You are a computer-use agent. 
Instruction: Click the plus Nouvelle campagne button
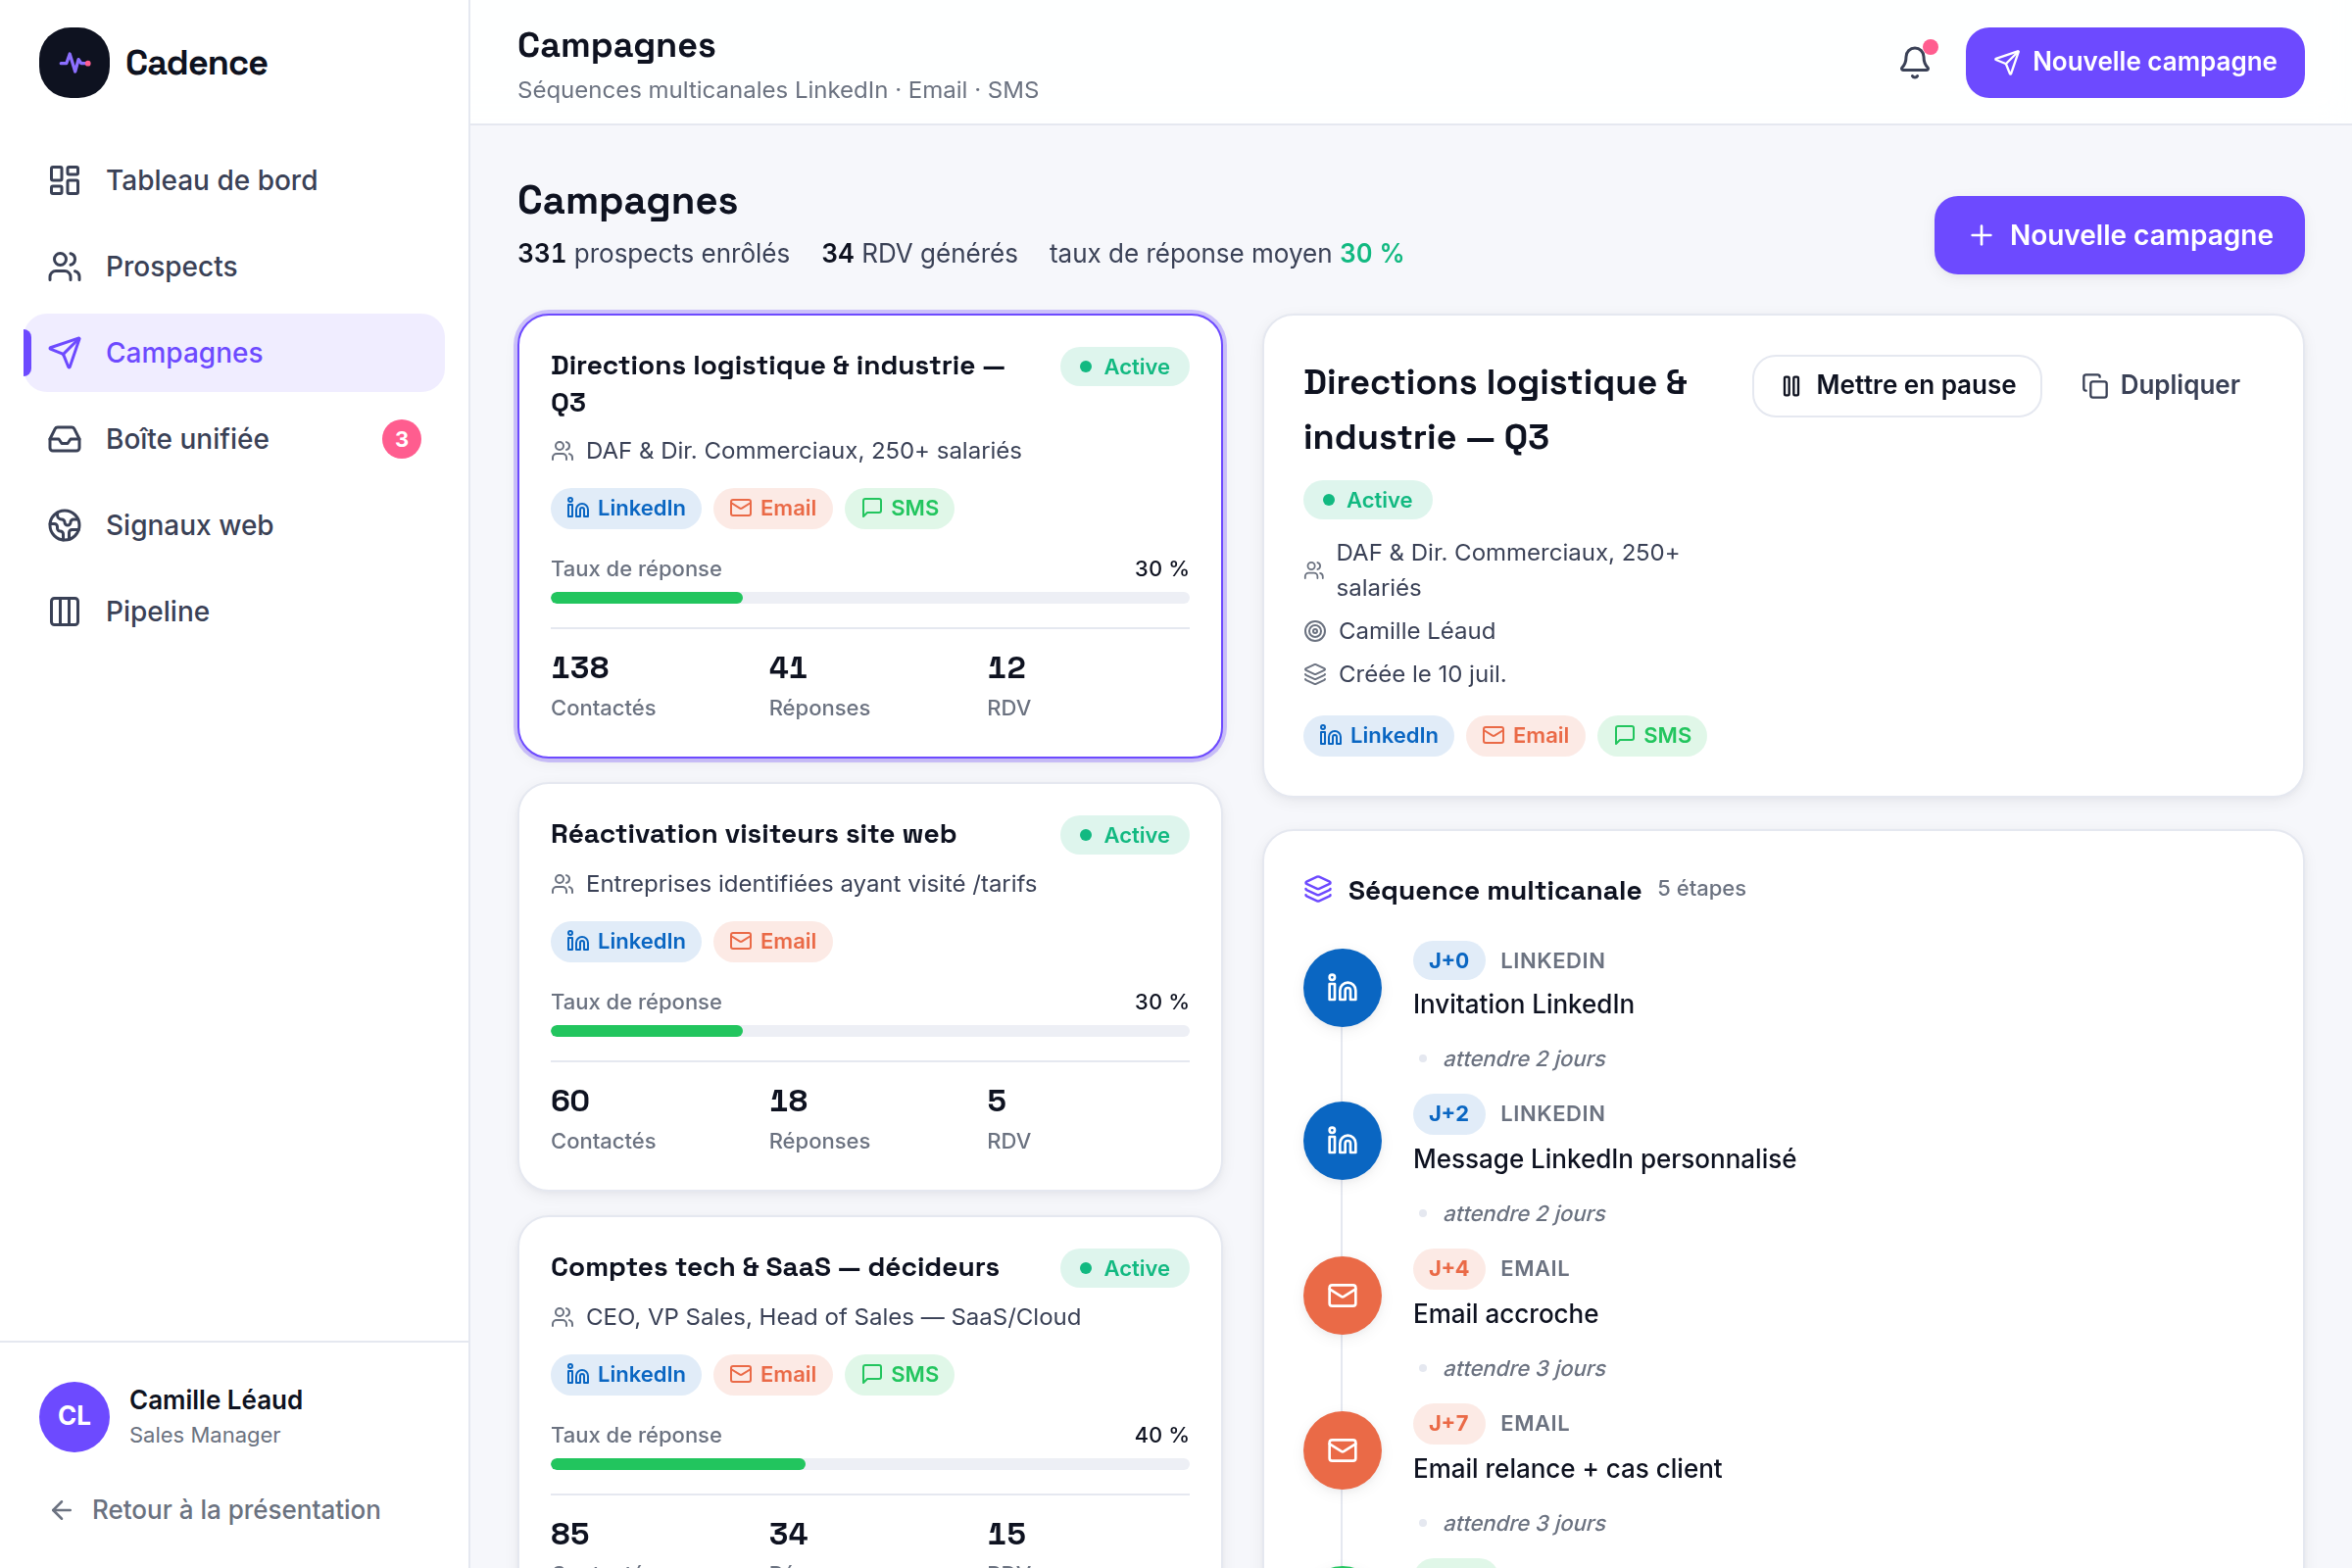point(2118,235)
